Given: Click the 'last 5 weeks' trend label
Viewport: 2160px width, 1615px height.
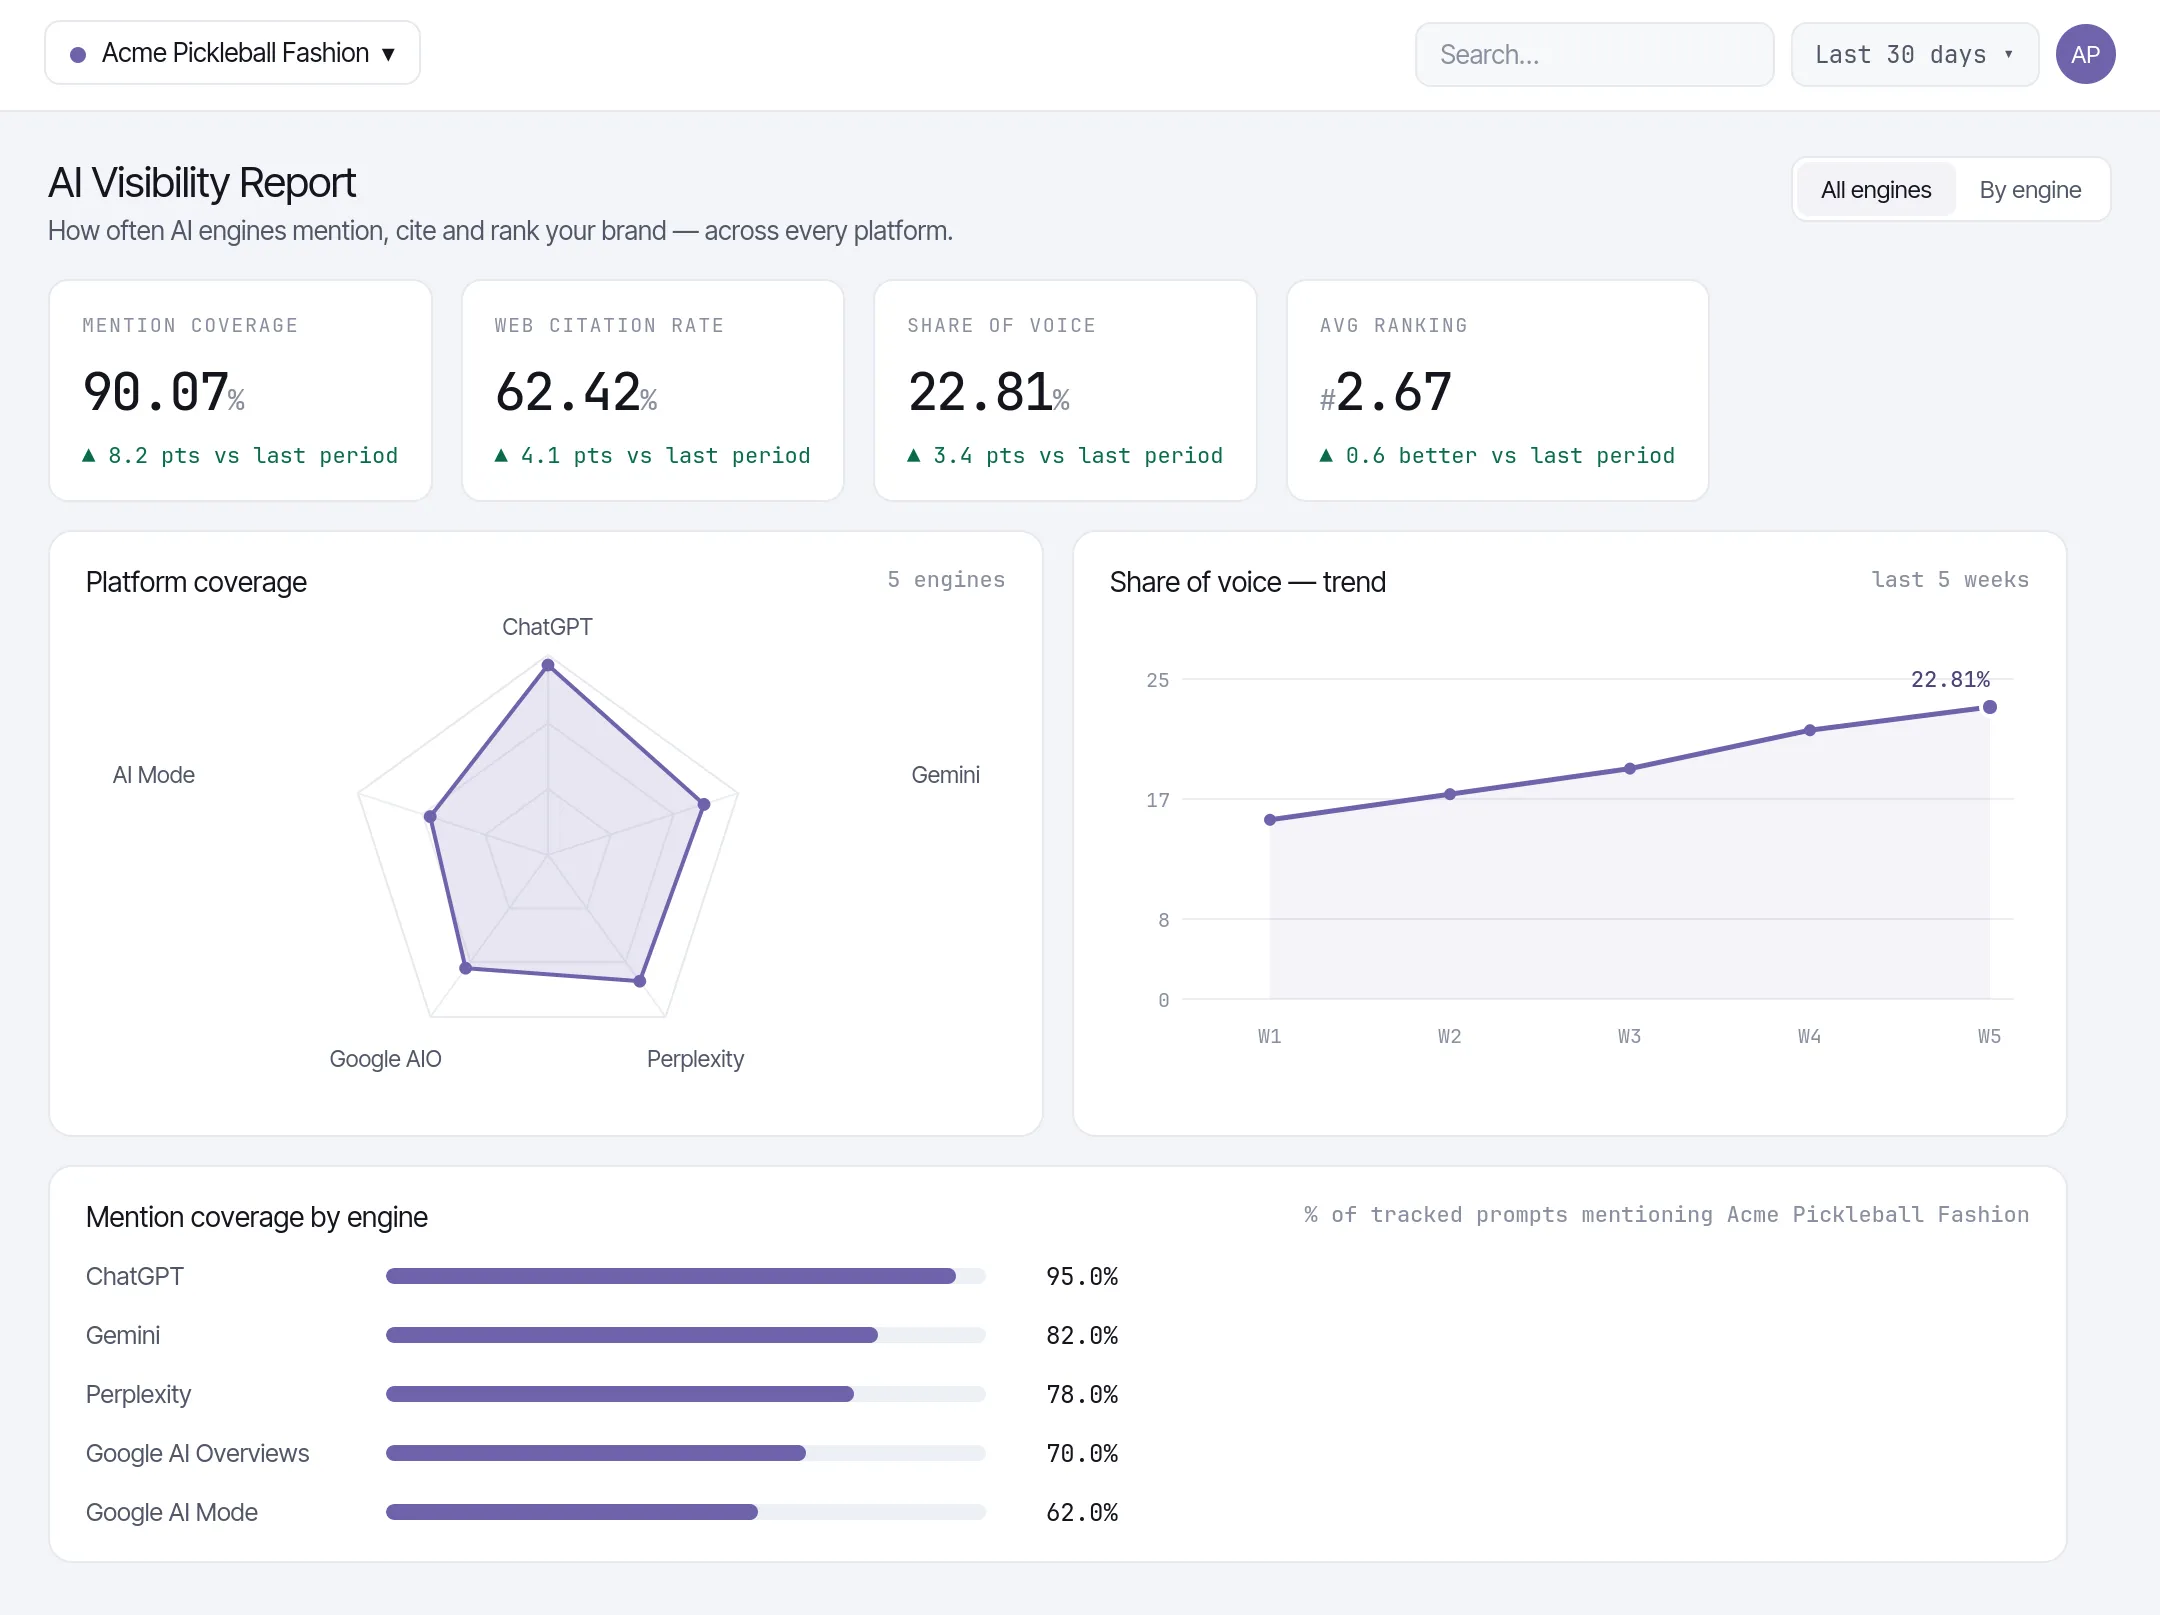Looking at the screenshot, I should [x=1950, y=580].
